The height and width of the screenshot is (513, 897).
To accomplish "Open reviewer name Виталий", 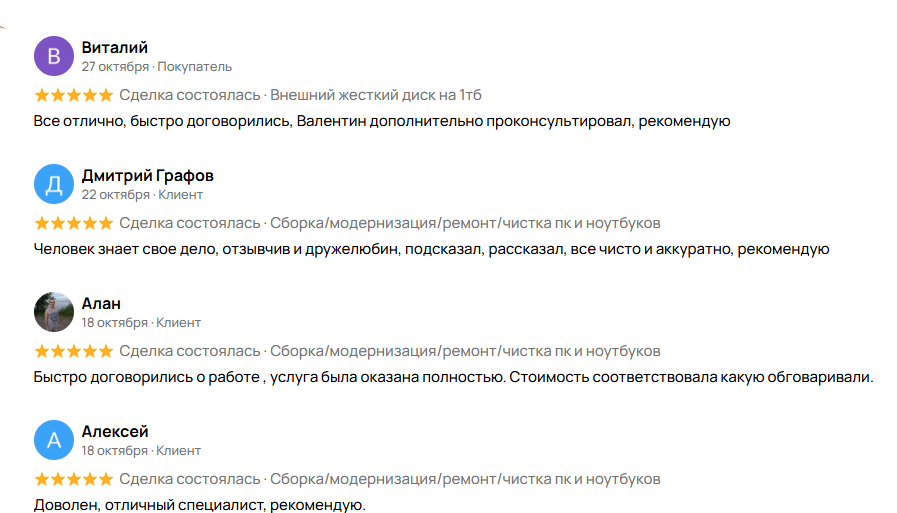I will (114, 47).
